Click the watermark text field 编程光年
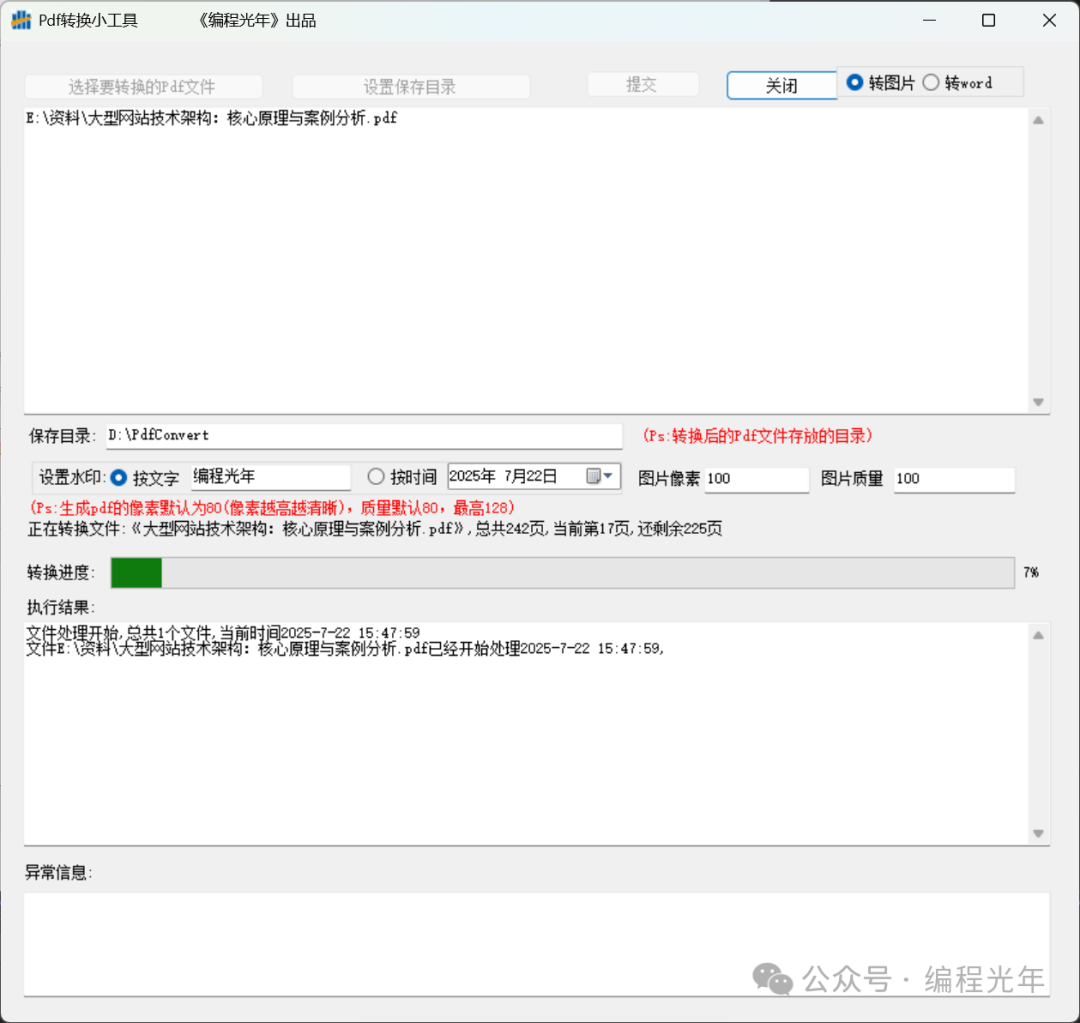Image resolution: width=1080 pixels, height=1023 pixels. point(270,477)
